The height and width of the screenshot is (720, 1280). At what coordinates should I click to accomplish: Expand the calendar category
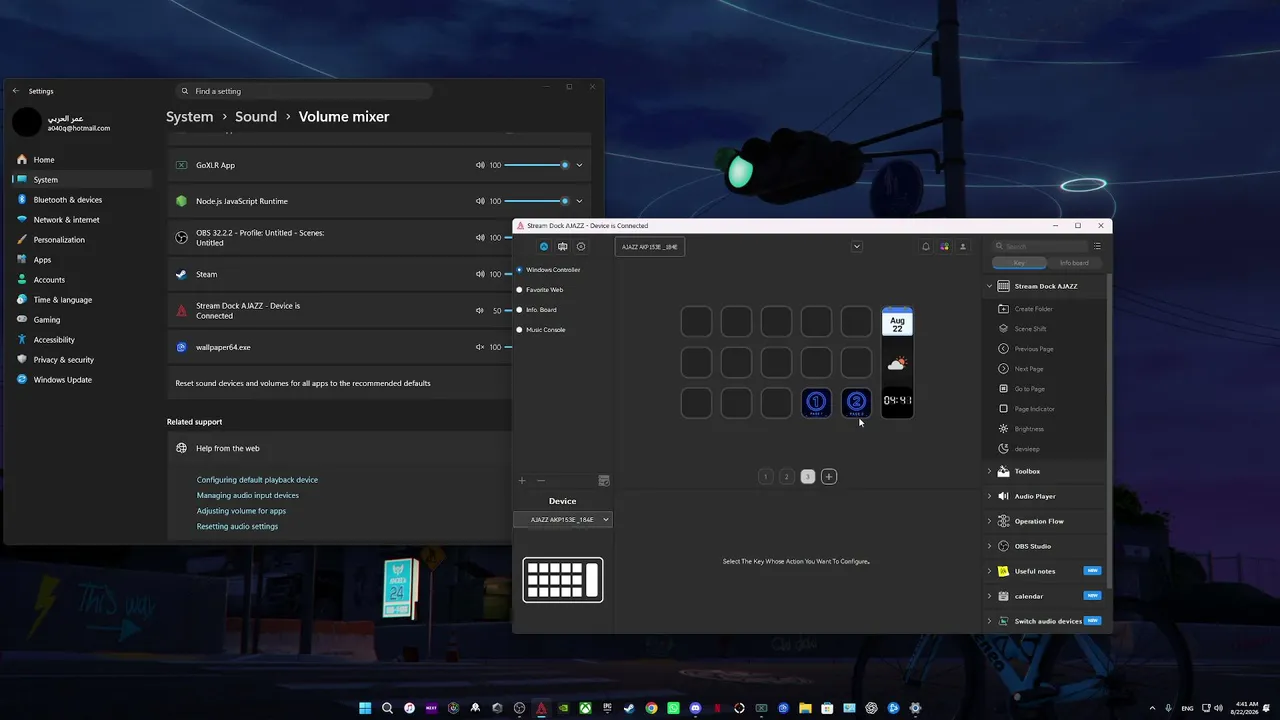click(990, 596)
